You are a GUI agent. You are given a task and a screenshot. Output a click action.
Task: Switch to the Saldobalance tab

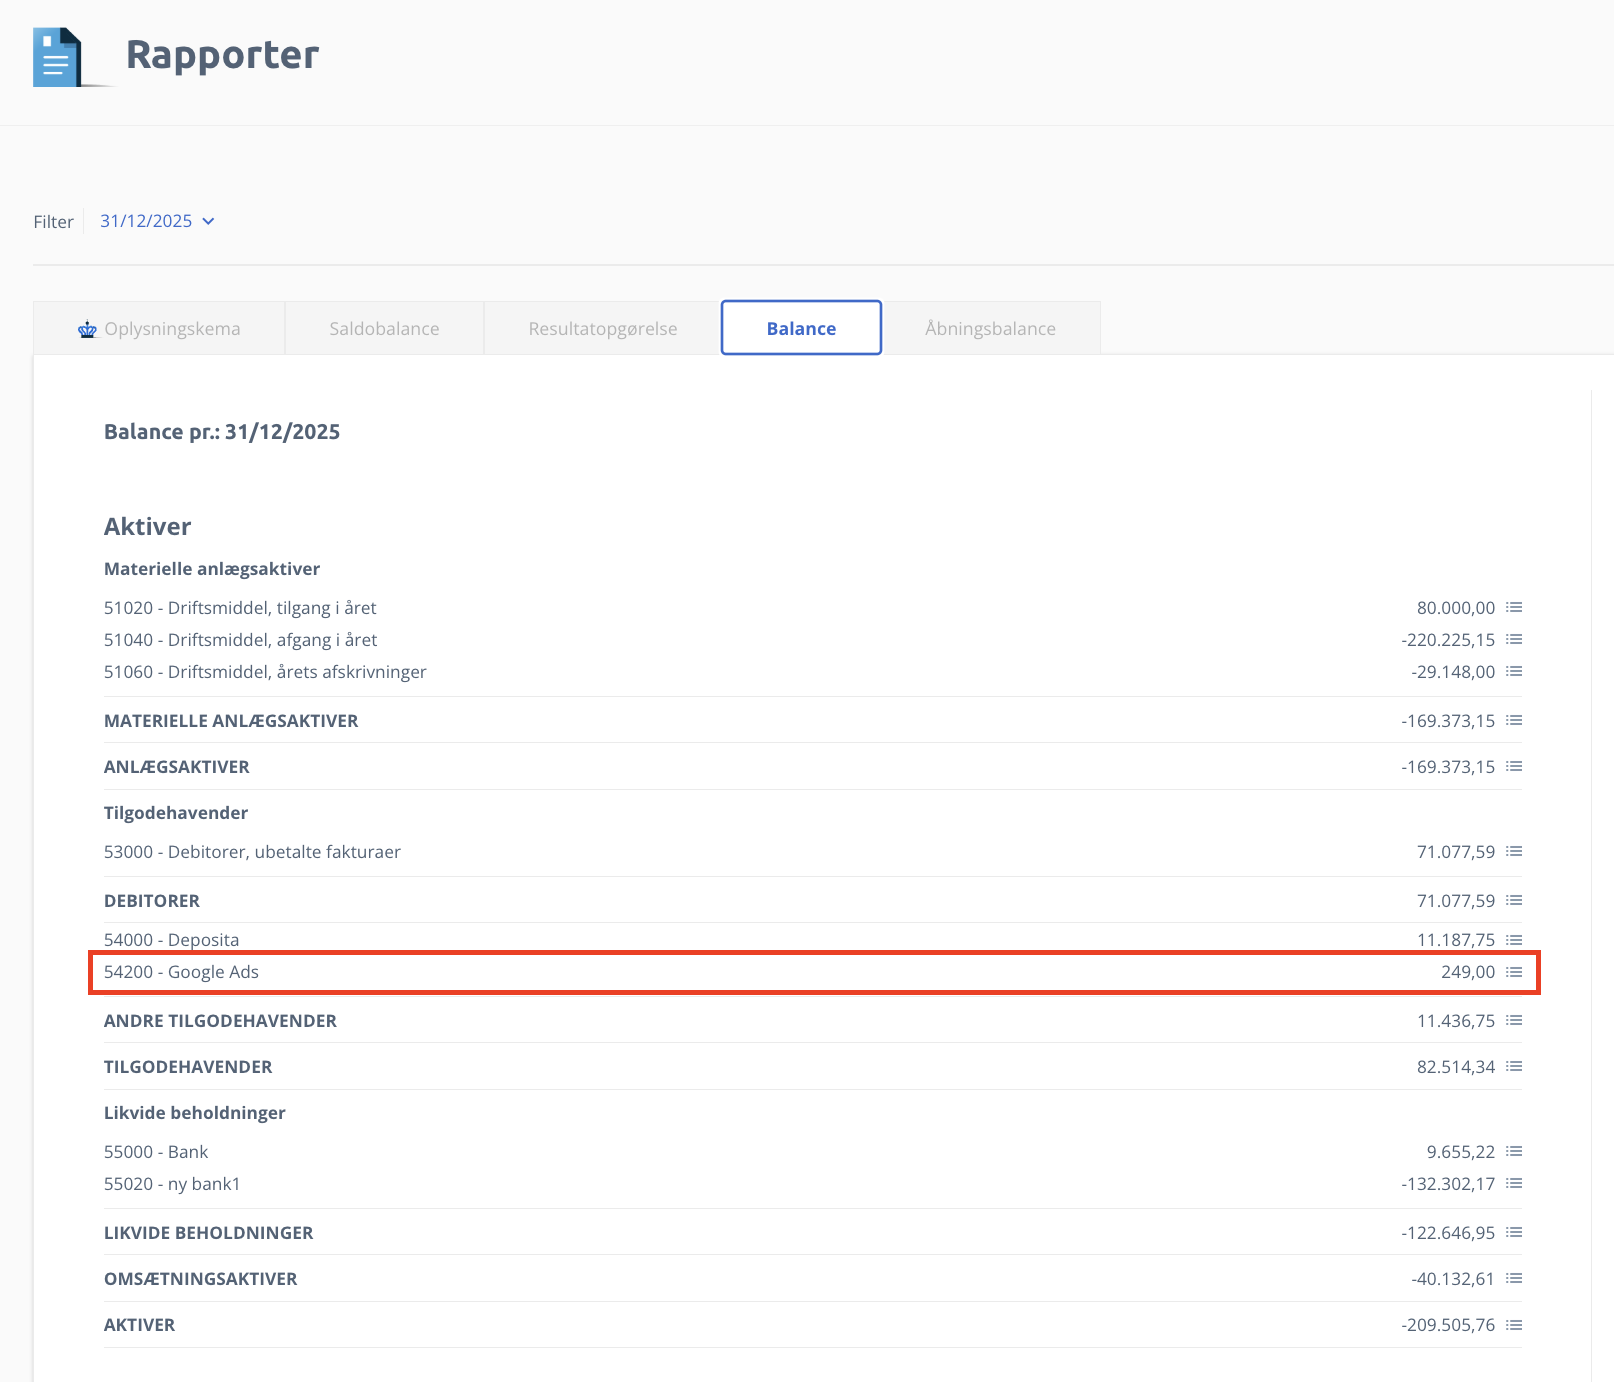[384, 329]
